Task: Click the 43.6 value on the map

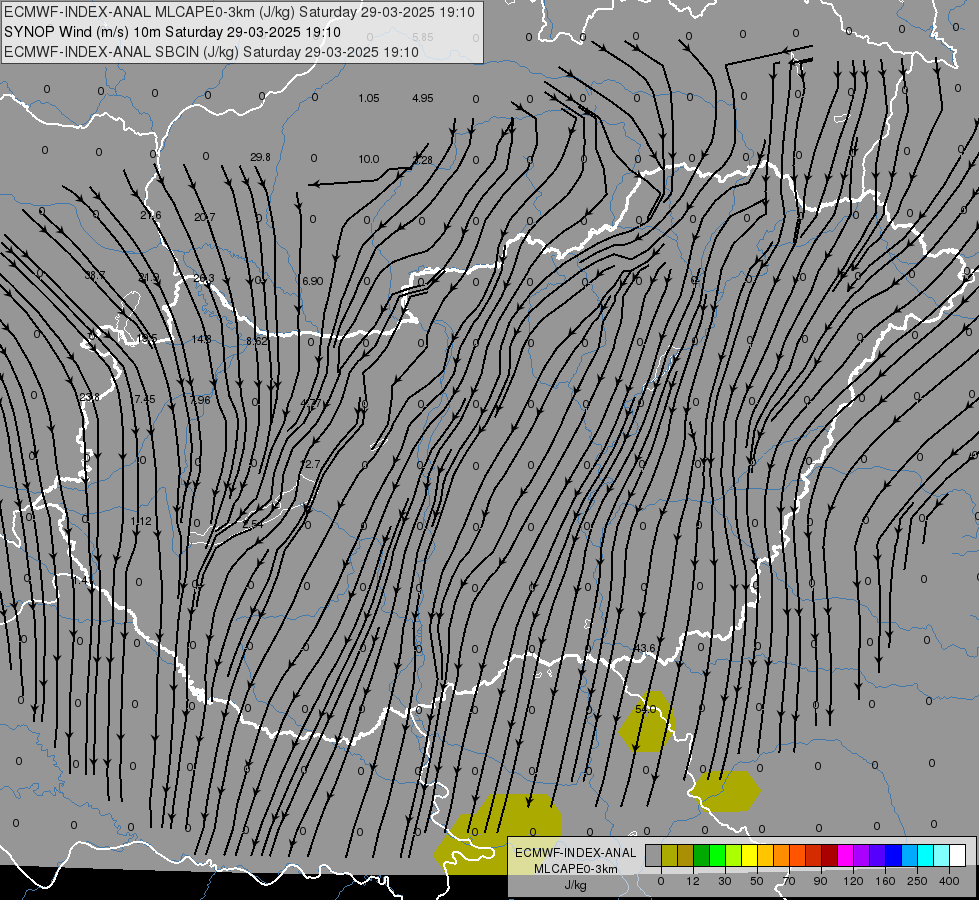Action: pyautogui.click(x=644, y=648)
